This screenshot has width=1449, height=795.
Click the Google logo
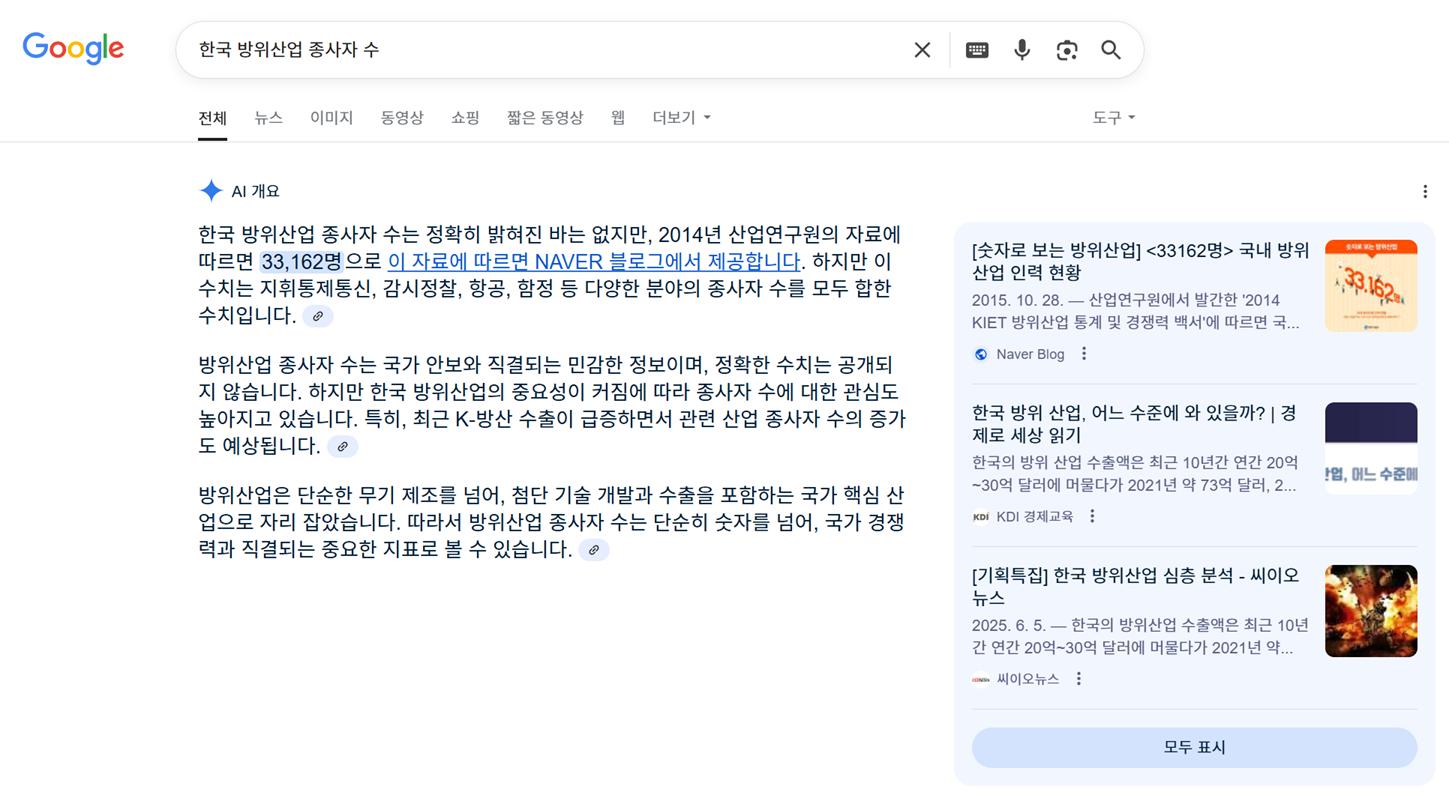click(x=73, y=48)
